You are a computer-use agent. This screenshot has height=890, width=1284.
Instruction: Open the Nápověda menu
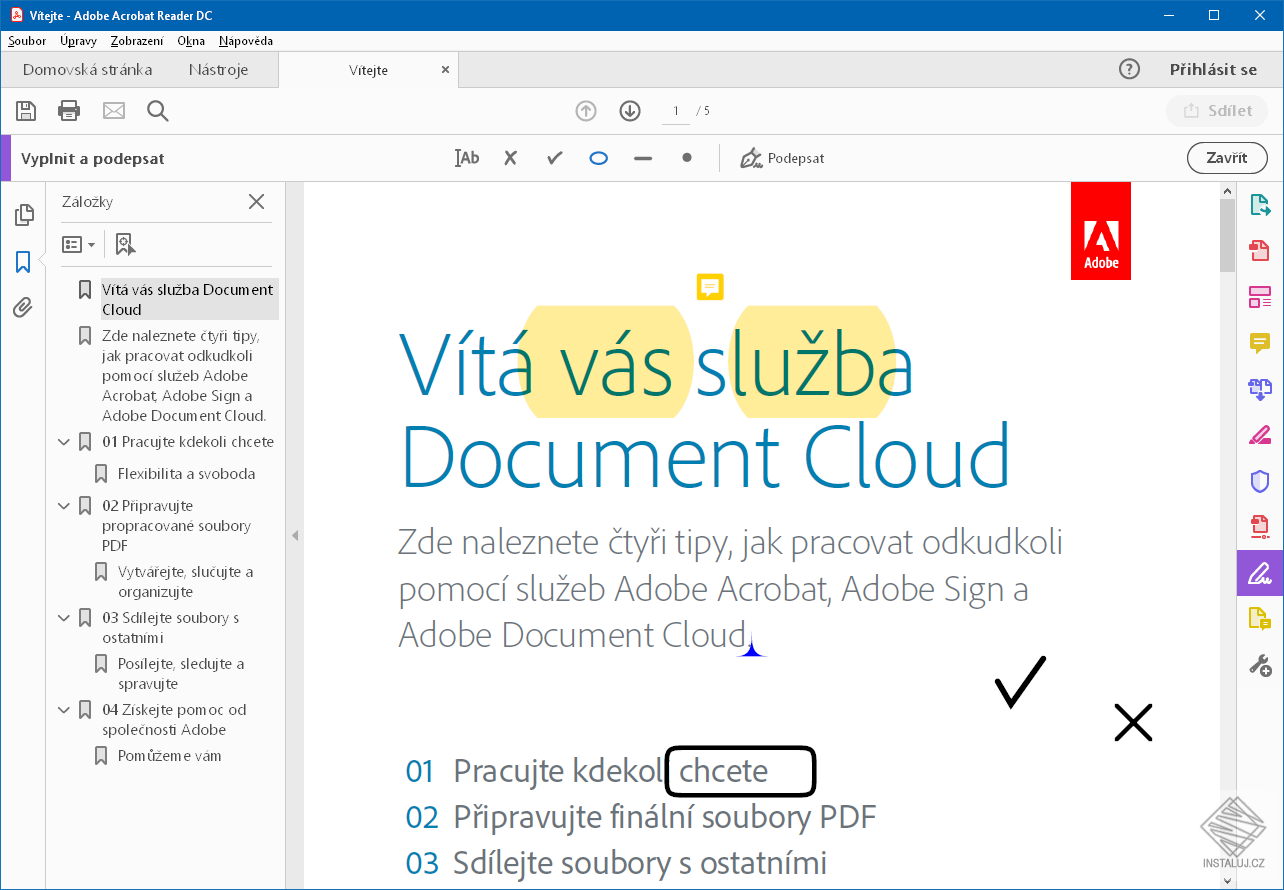[x=246, y=41]
